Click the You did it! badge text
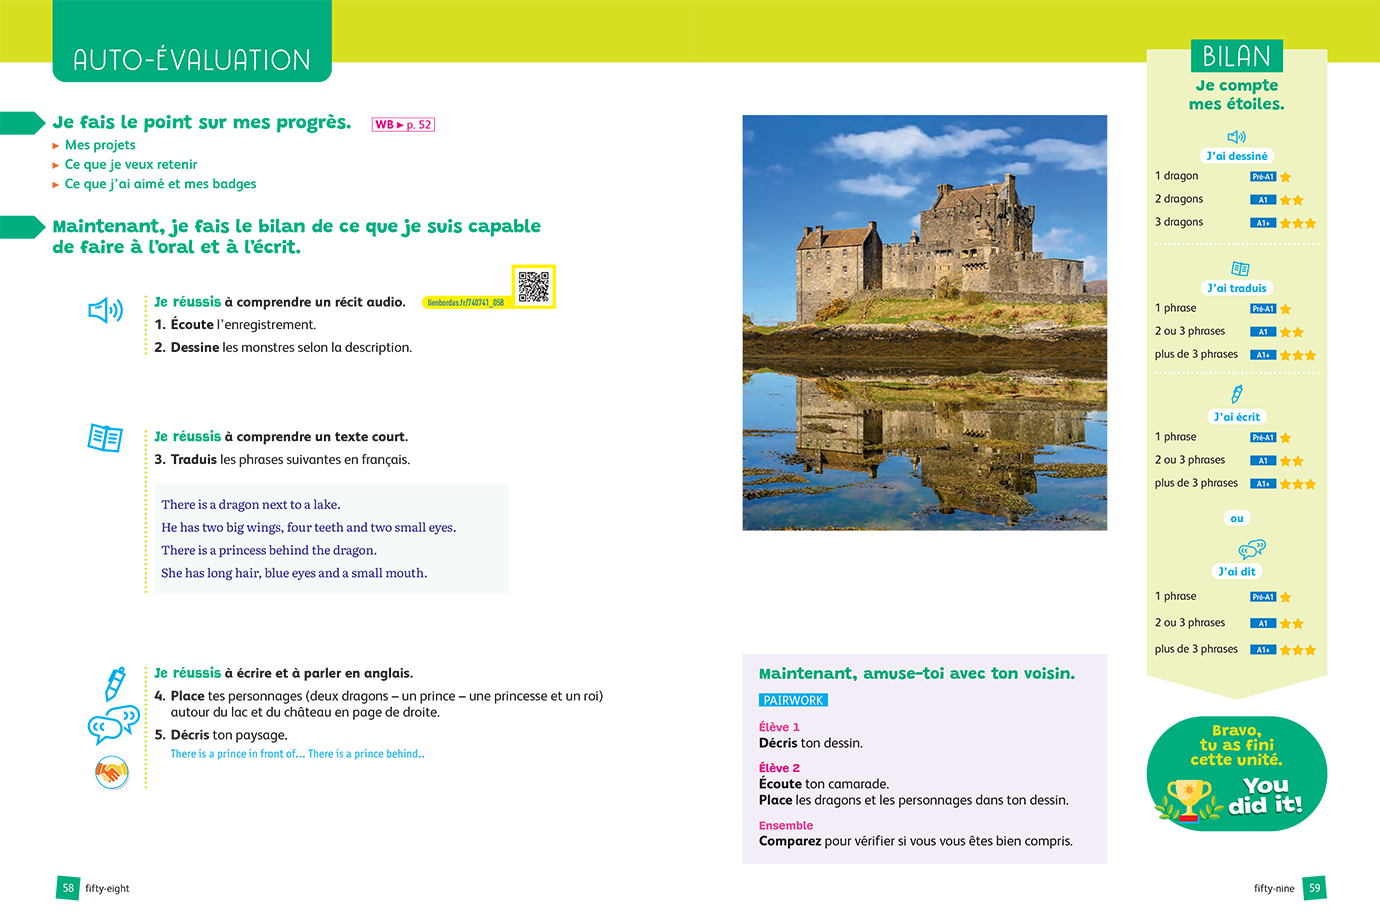Image resolution: width=1380 pixels, height=920 pixels. click(x=1264, y=796)
